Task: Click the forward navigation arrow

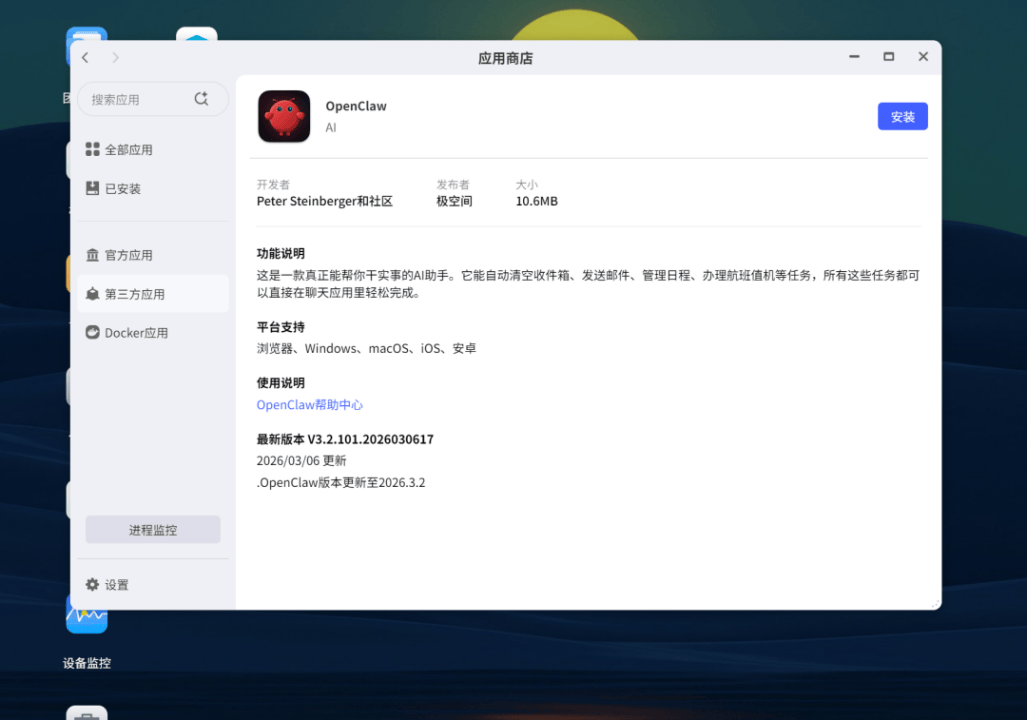Action: click(x=116, y=58)
